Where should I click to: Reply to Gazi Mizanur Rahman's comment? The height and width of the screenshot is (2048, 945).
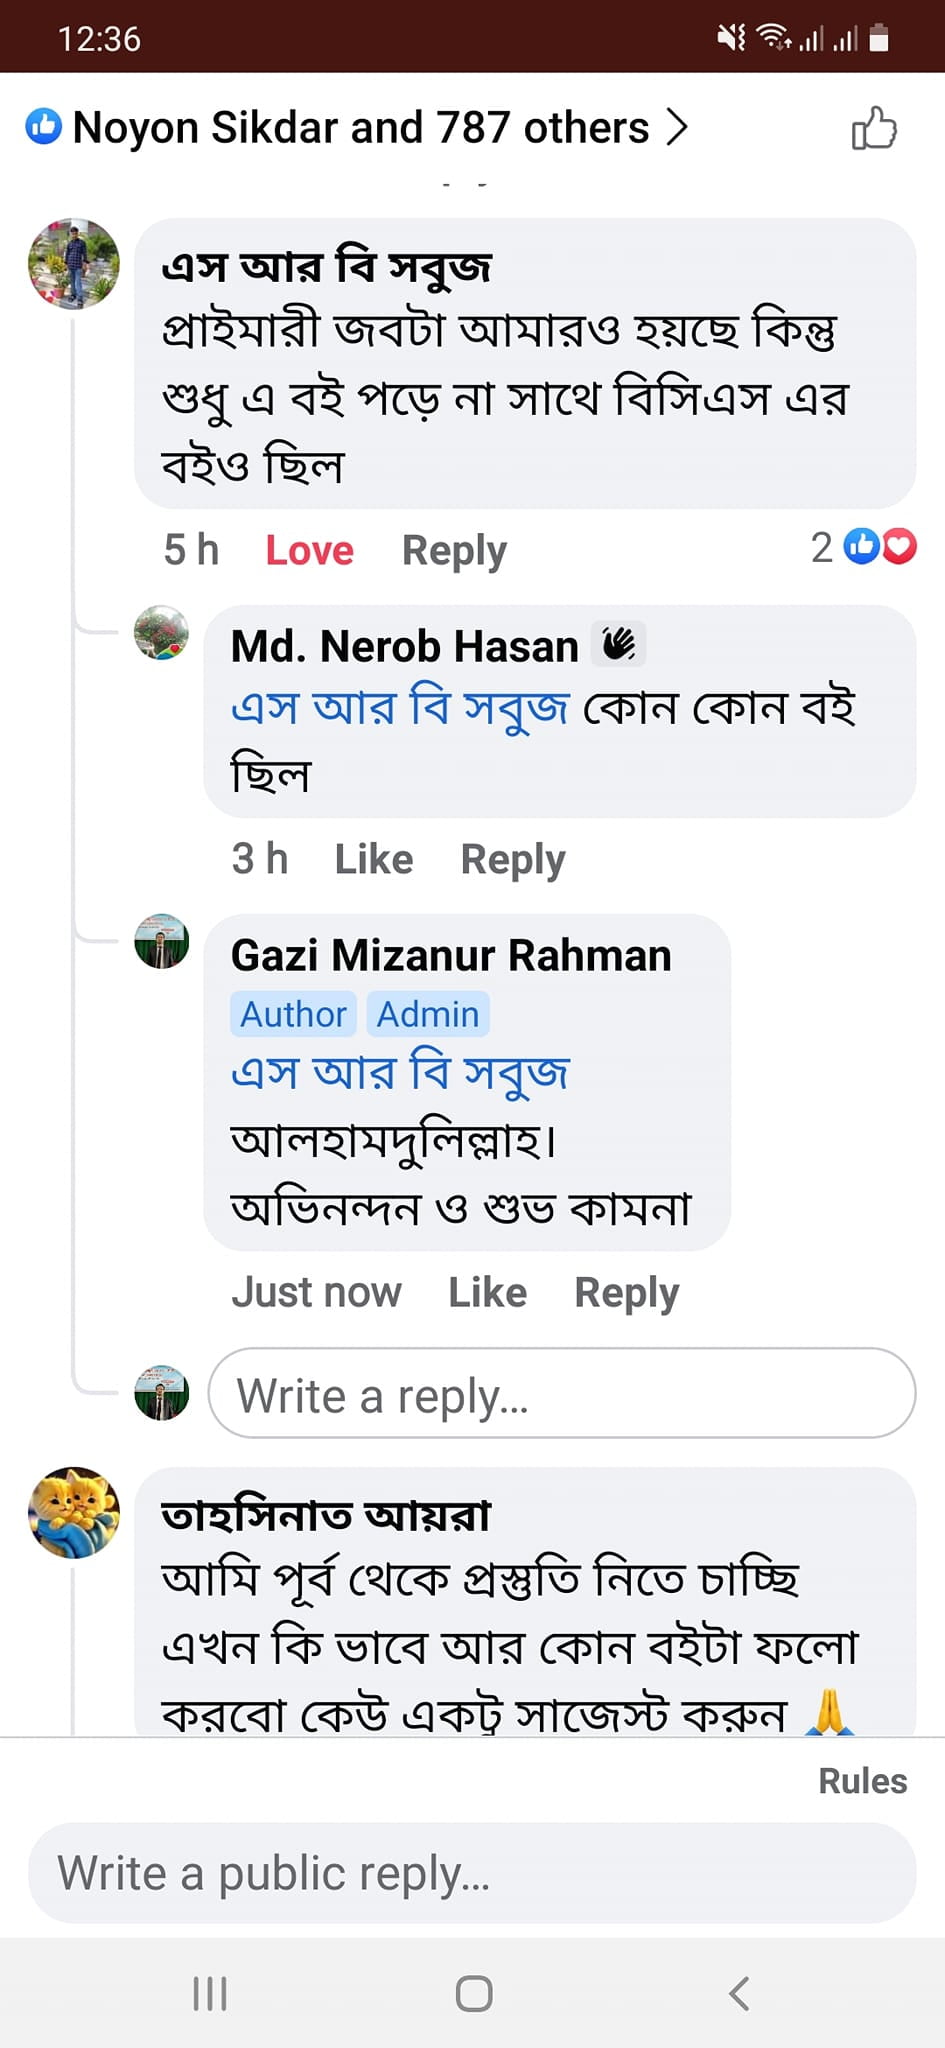[626, 1292]
